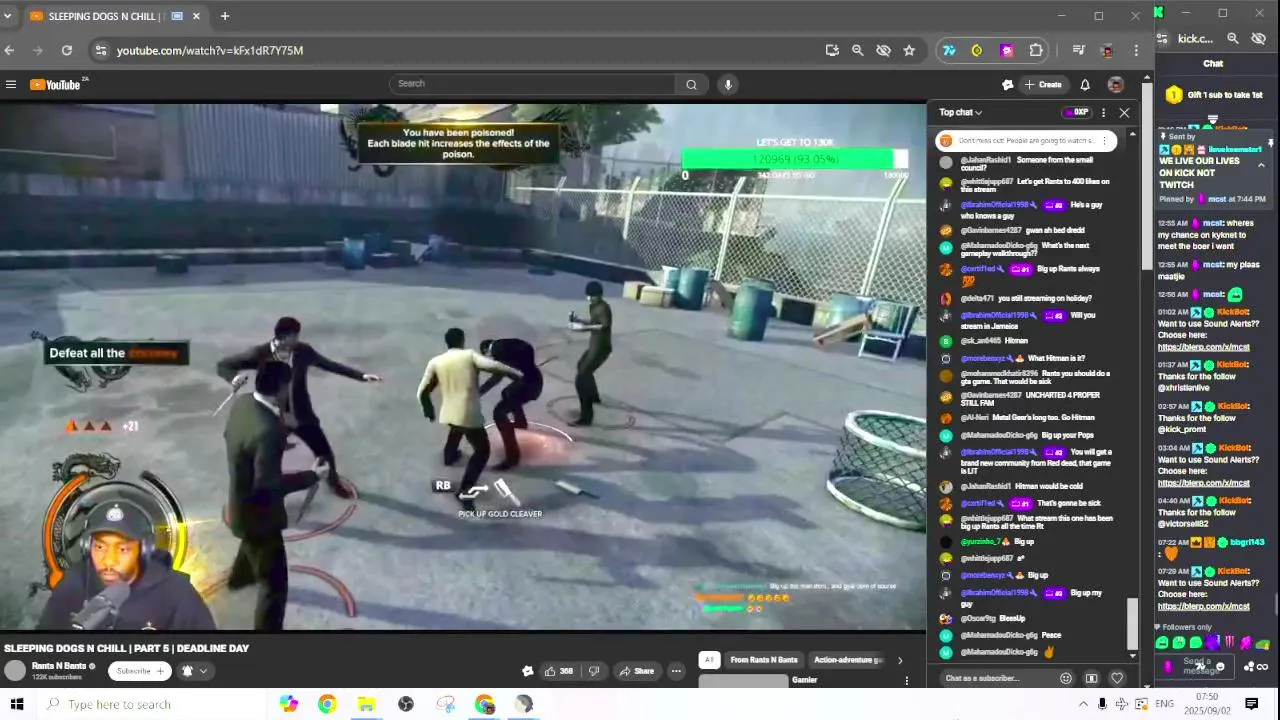Go to the YouTube home logo
This screenshot has width=1280, height=720.
pos(55,85)
